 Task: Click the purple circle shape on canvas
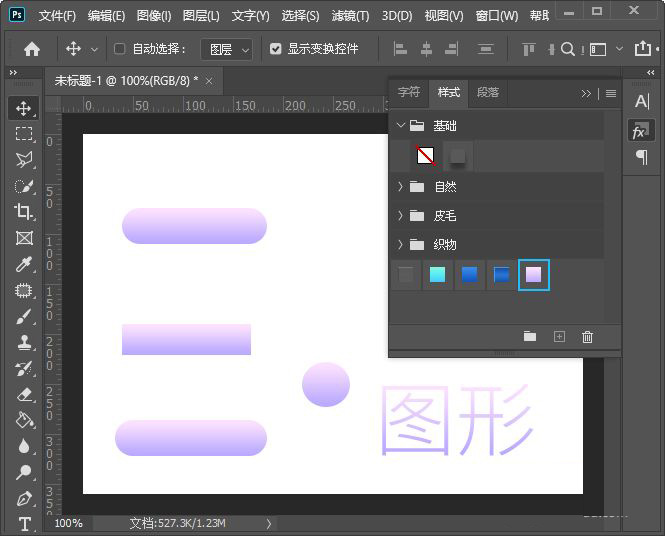pyautogui.click(x=326, y=384)
